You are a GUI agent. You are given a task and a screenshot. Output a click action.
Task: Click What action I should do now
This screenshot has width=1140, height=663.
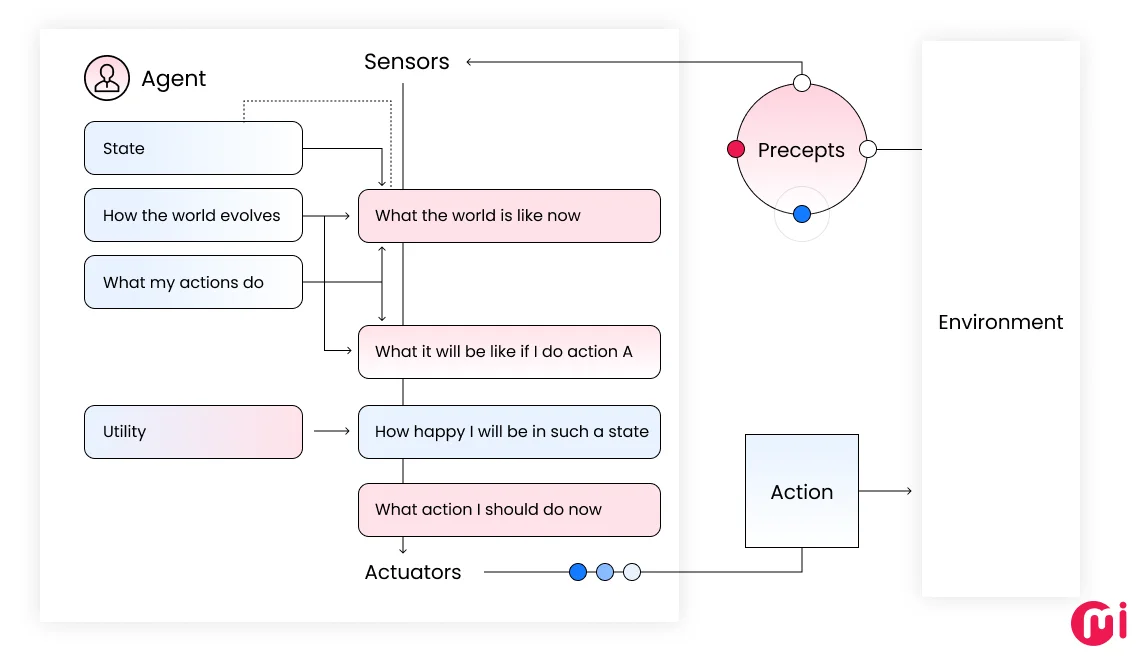tap(509, 510)
